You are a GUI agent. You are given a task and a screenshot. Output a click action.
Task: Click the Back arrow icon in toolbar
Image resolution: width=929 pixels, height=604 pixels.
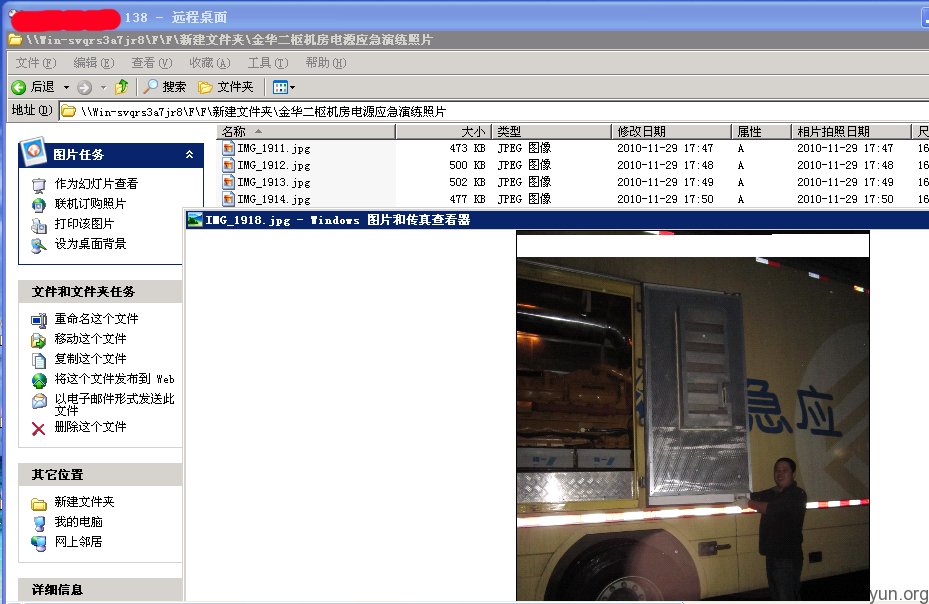18,87
